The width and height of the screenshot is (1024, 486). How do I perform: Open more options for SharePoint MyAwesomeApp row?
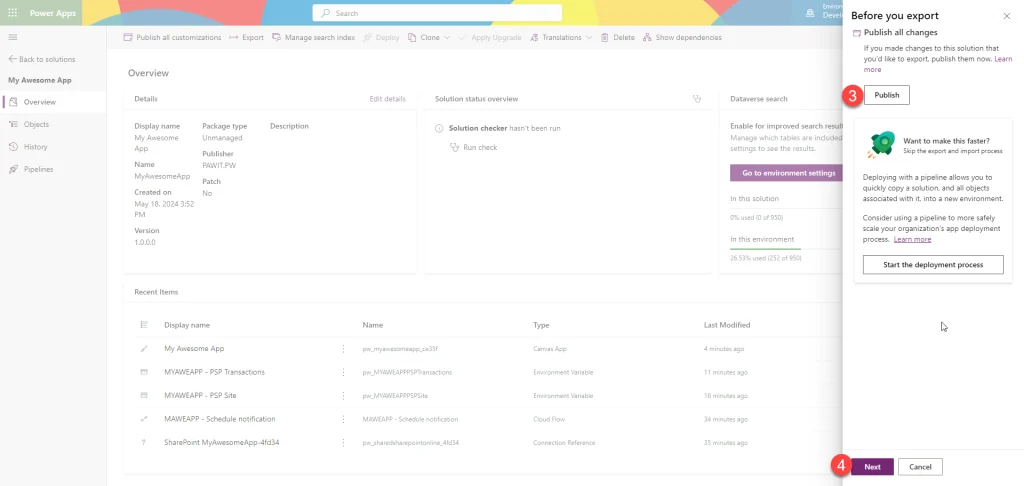[343, 442]
